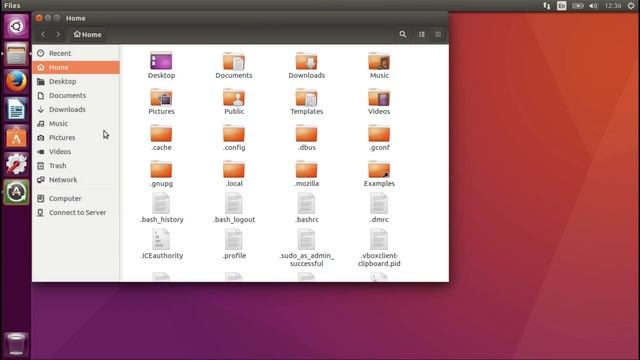Open the Pictures folder icon
Image resolution: width=640 pixels, height=360 pixels.
pyautogui.click(x=161, y=98)
